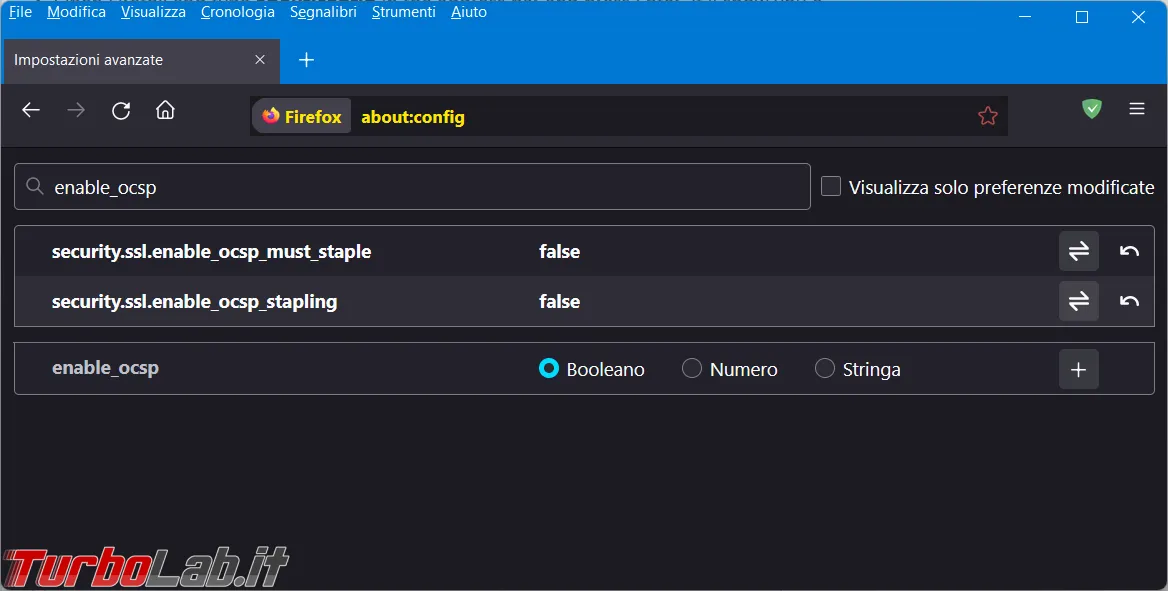
Task: Check Visualizza solo preferenze modificate
Action: coord(831,186)
